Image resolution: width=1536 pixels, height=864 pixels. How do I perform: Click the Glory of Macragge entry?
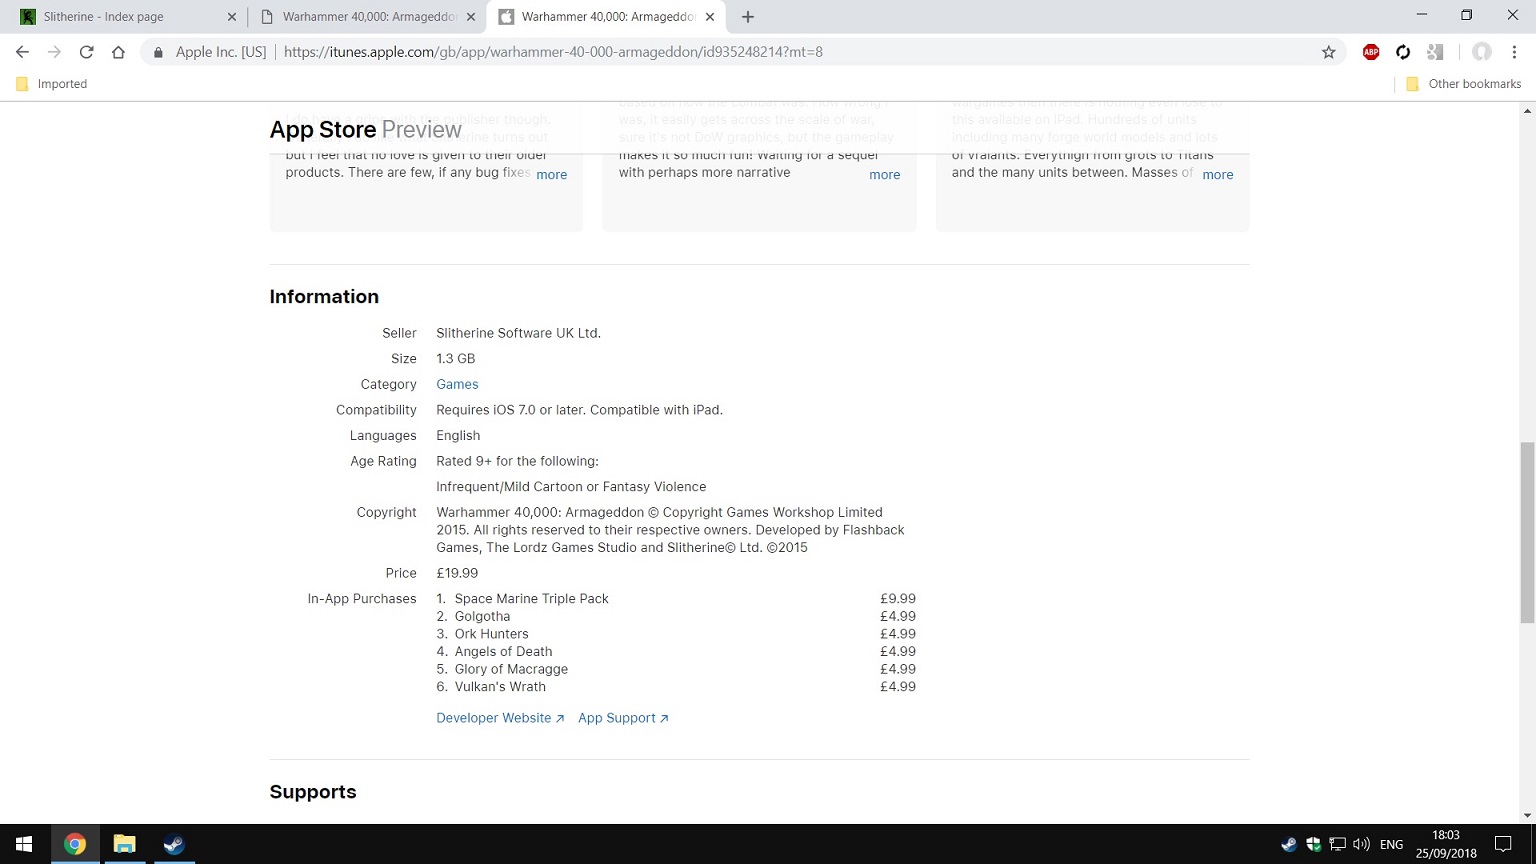[511, 669]
